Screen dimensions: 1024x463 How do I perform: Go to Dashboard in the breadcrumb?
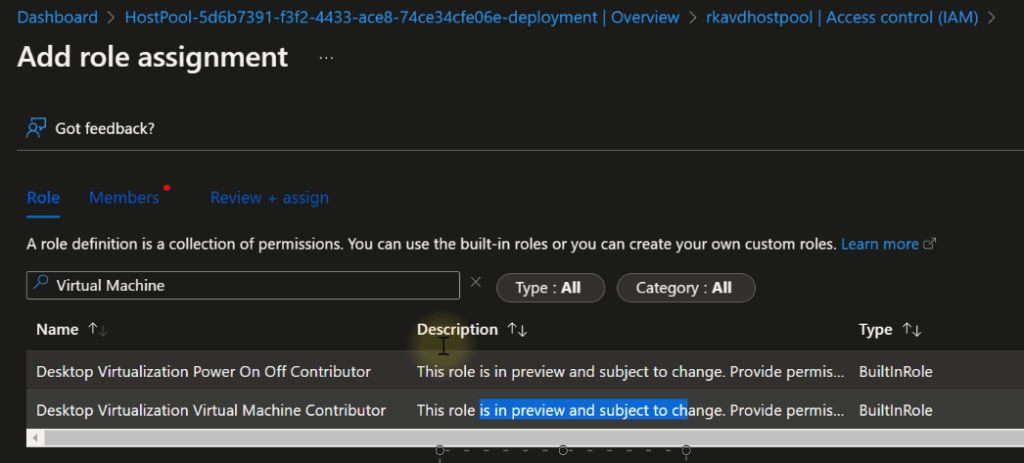[x=58, y=17]
